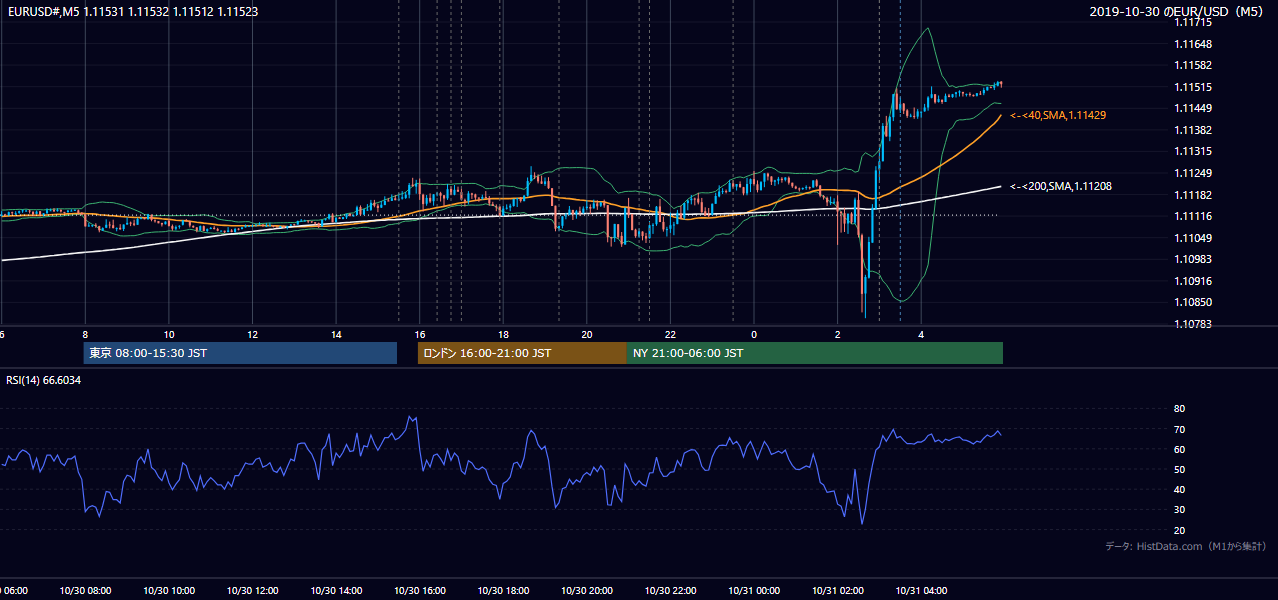The image size is (1278, 600).
Task: Click hour 8 tick on price chart axis
Action: pyautogui.click(x=85, y=334)
